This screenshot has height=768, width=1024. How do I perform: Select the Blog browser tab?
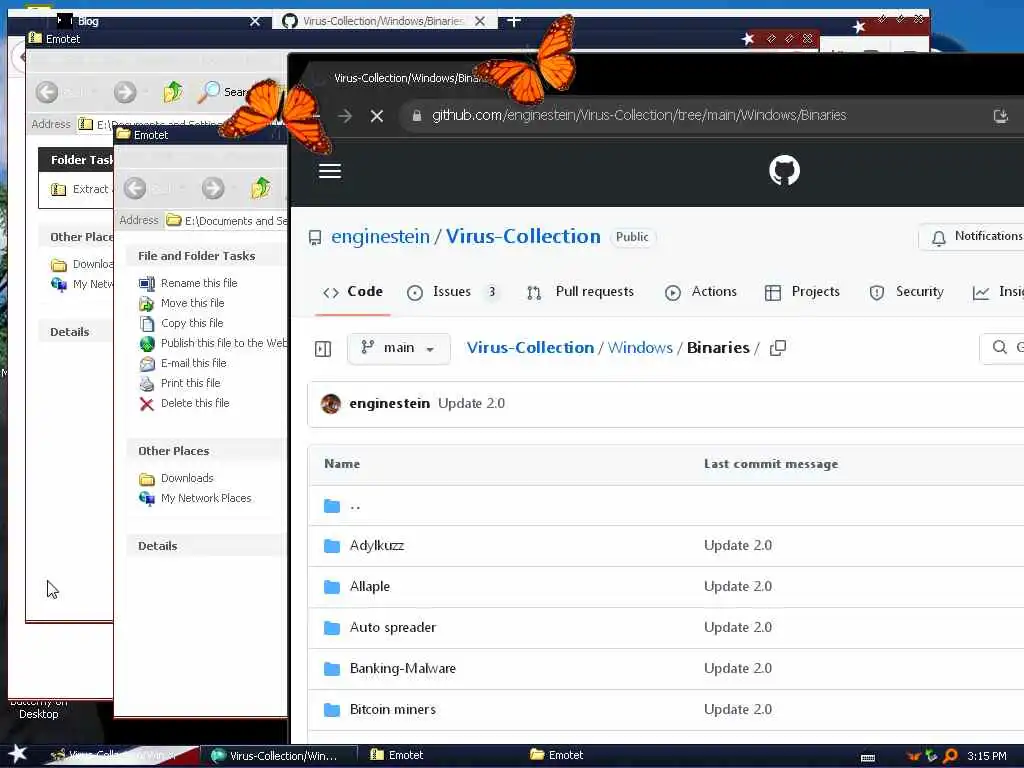(x=88, y=21)
